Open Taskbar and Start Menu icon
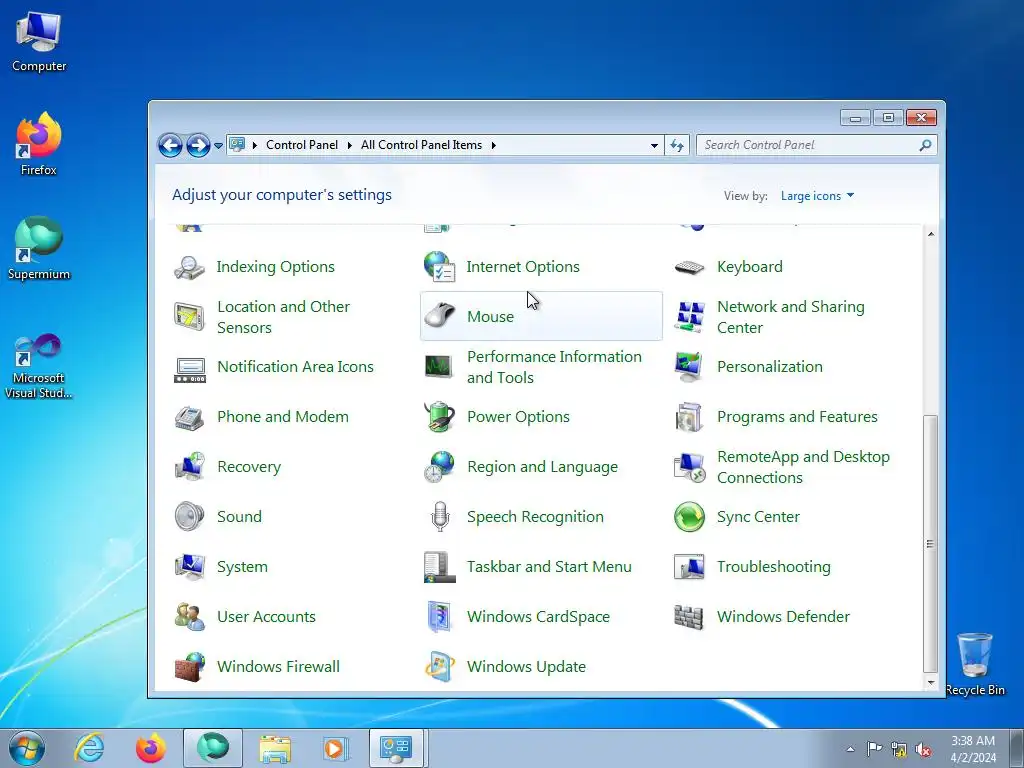Viewport: 1024px width, 768px height. pyautogui.click(x=440, y=567)
